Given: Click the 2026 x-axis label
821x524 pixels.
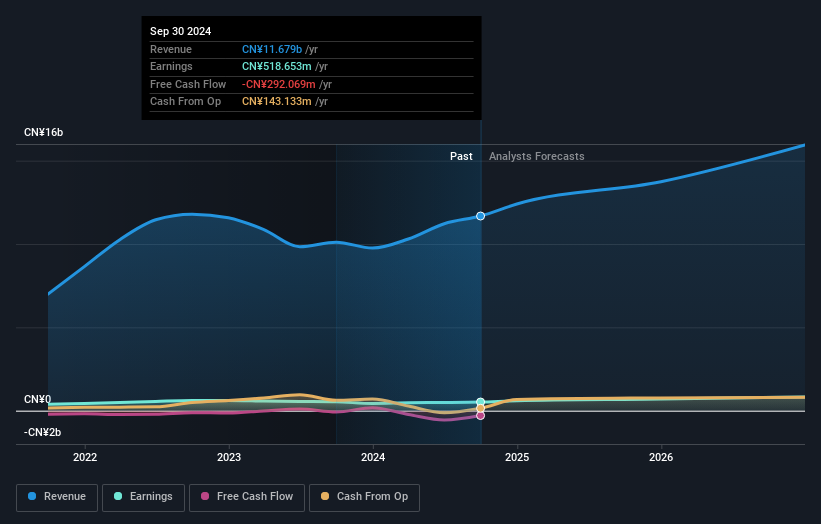Looking at the screenshot, I should (661, 458).
